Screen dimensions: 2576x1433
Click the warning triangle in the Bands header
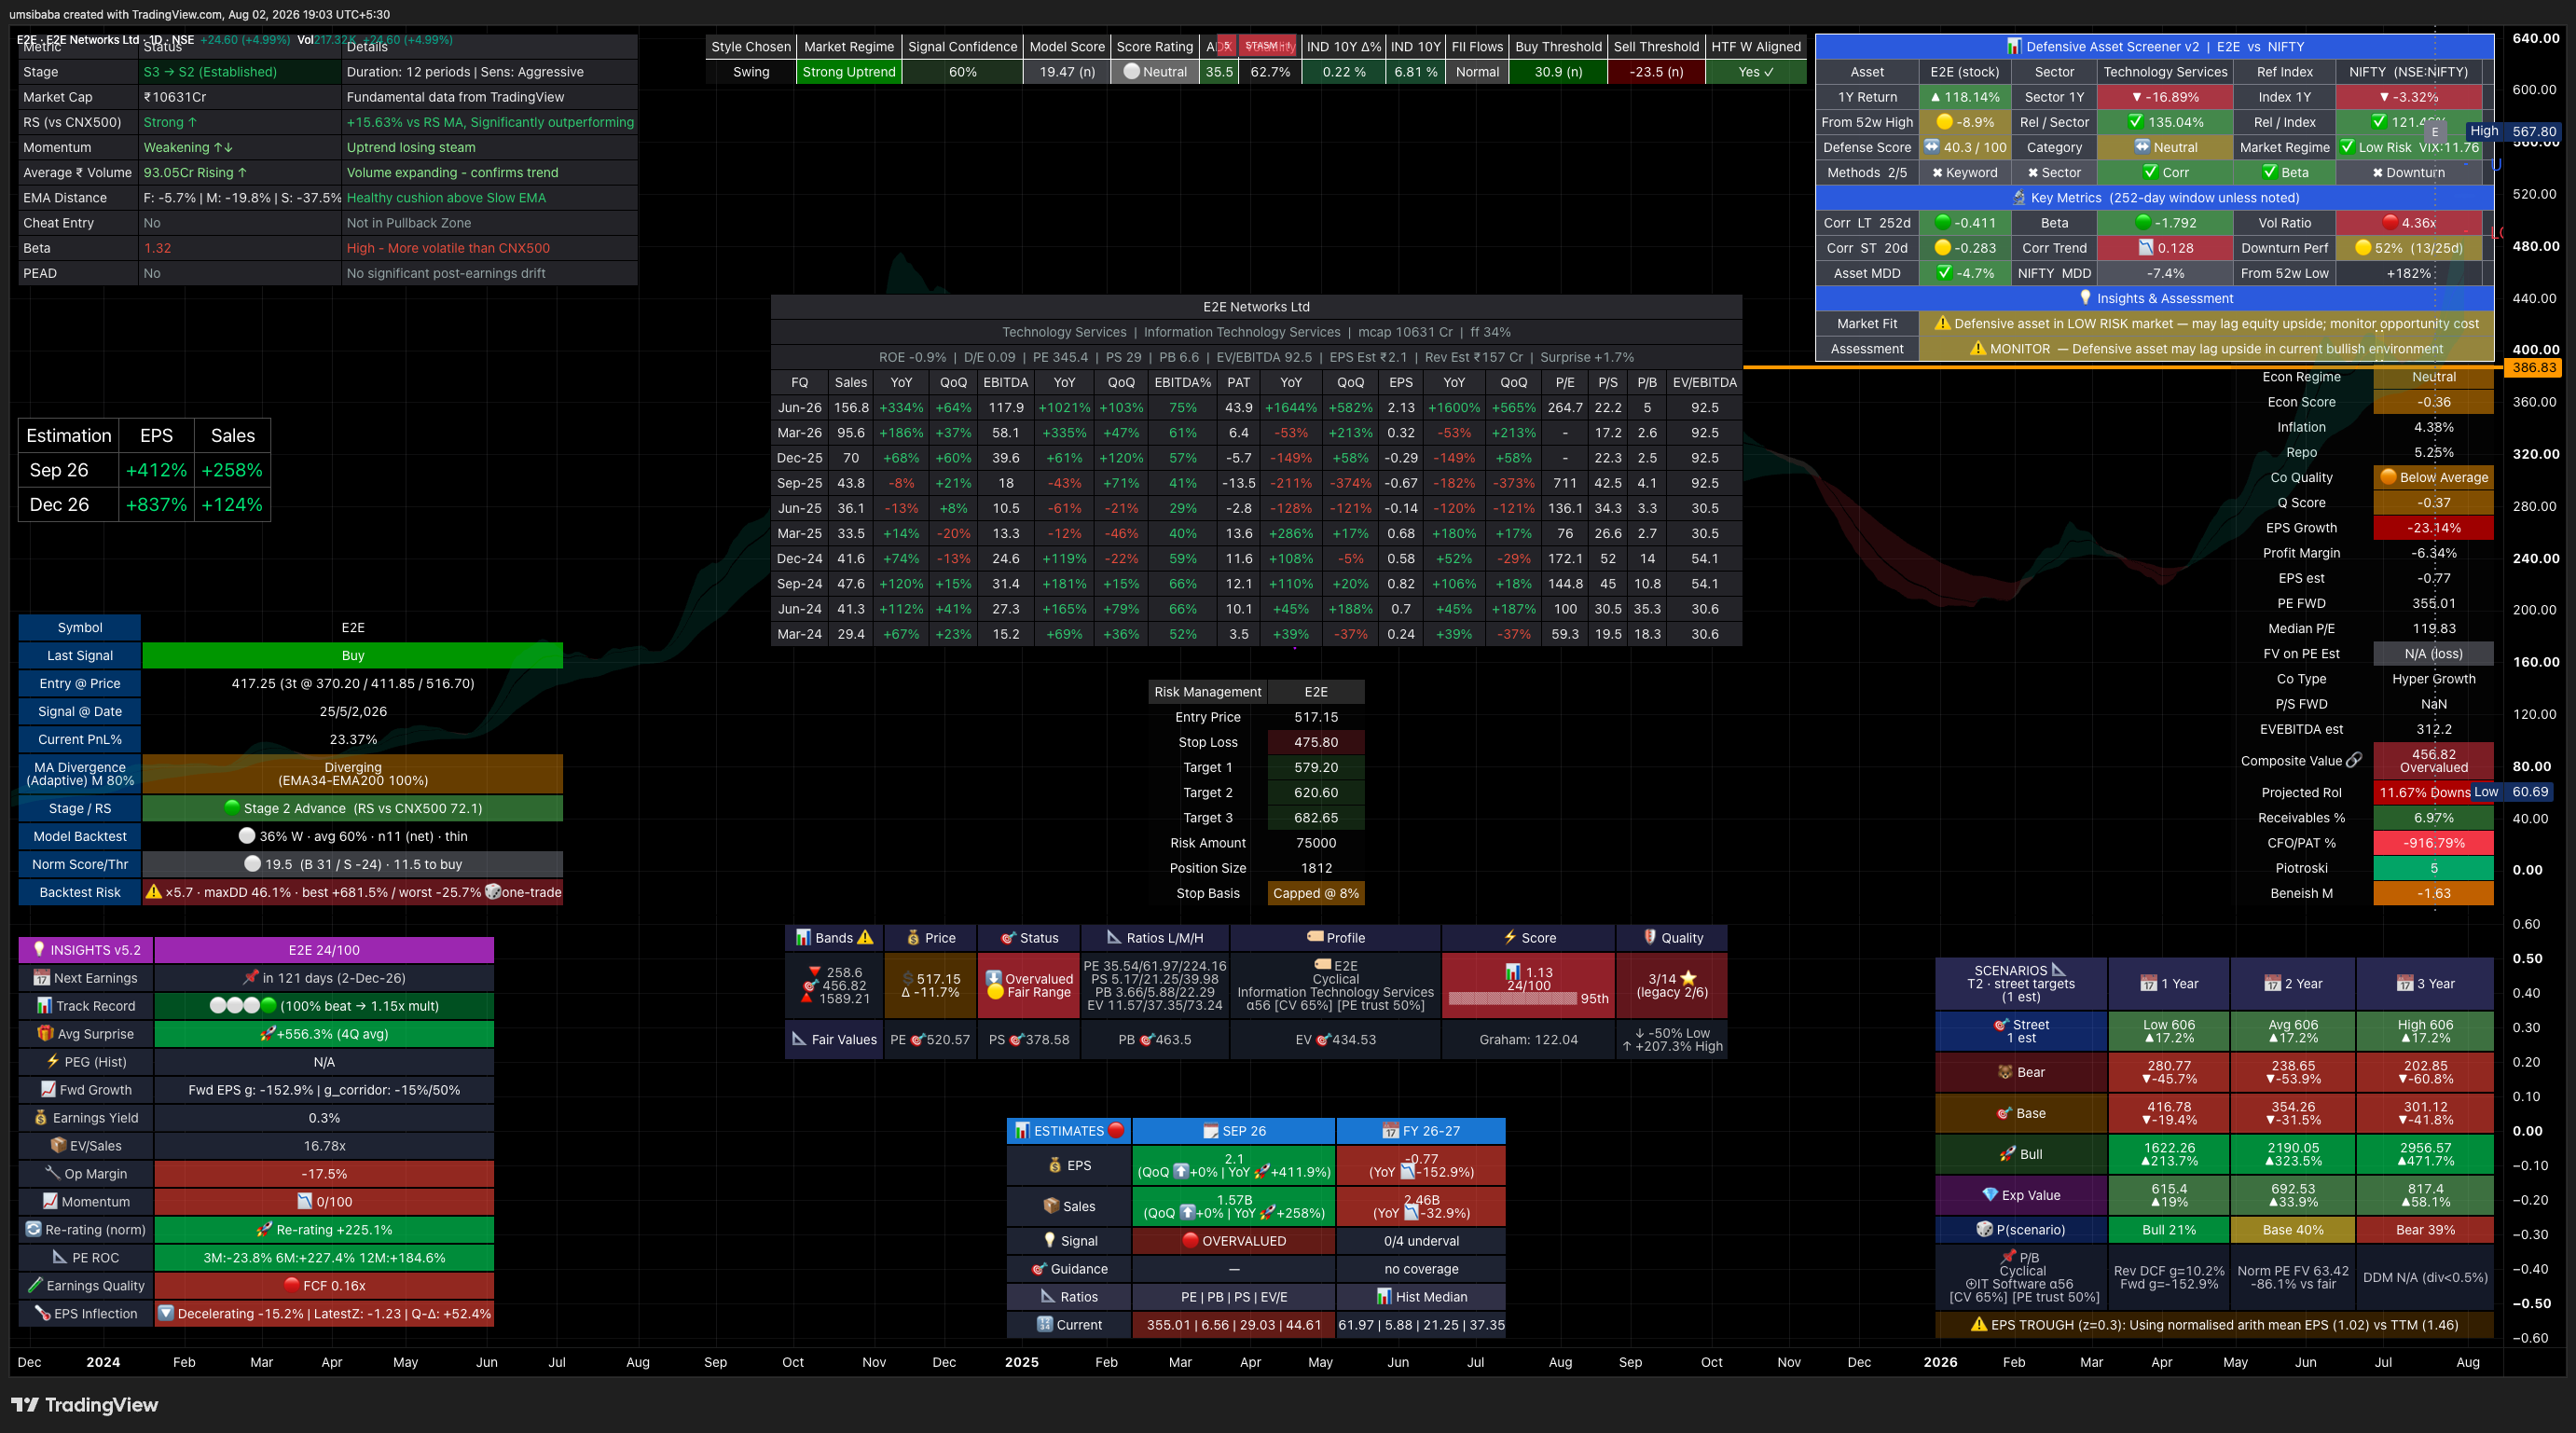865,938
